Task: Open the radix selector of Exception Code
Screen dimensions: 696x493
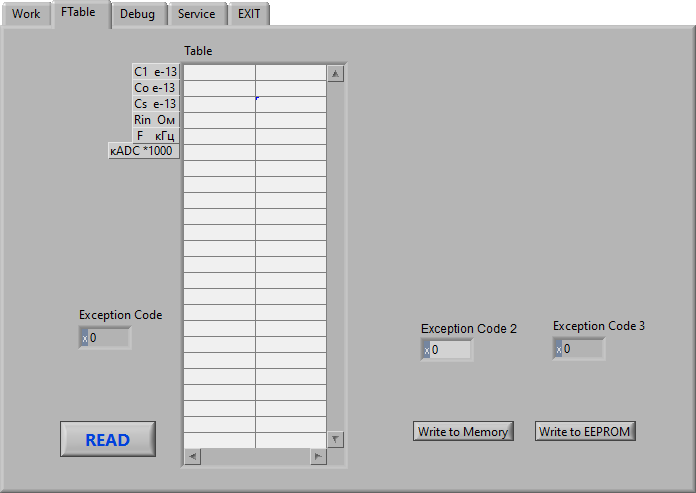Action: coord(84,338)
